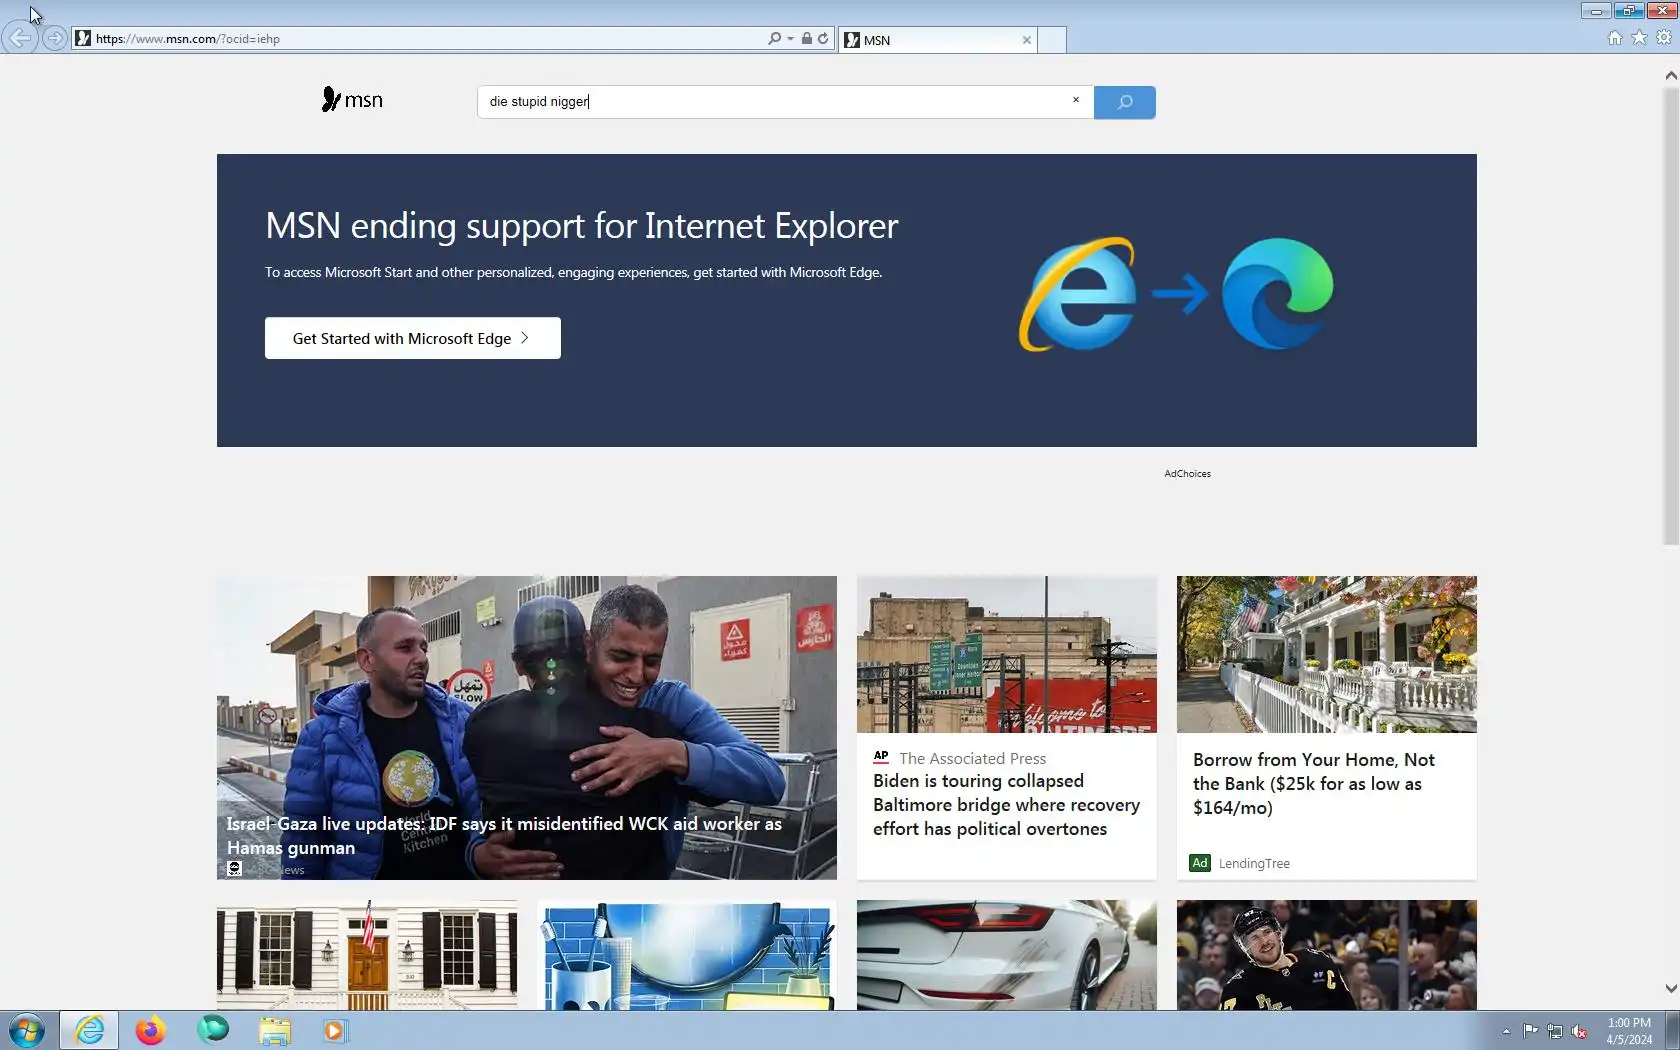This screenshot has height=1050, width=1680.
Task: Open the bathroom illustration story thumbnail
Action: point(687,955)
